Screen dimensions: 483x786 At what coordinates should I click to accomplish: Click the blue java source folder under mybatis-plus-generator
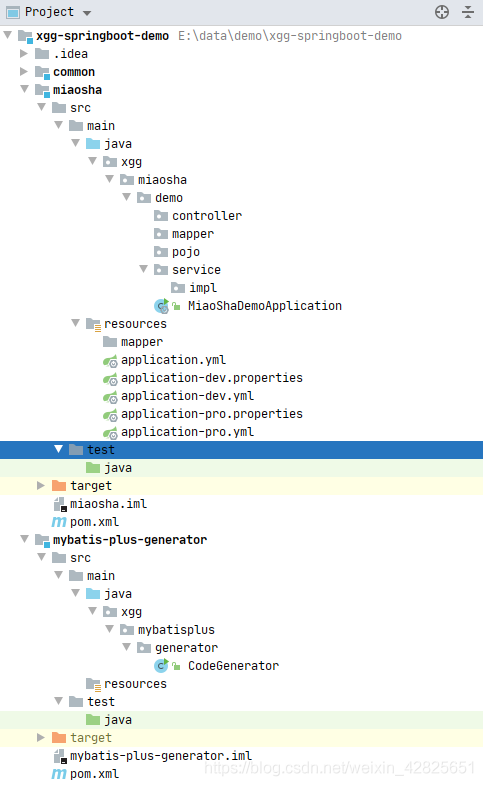(93, 594)
